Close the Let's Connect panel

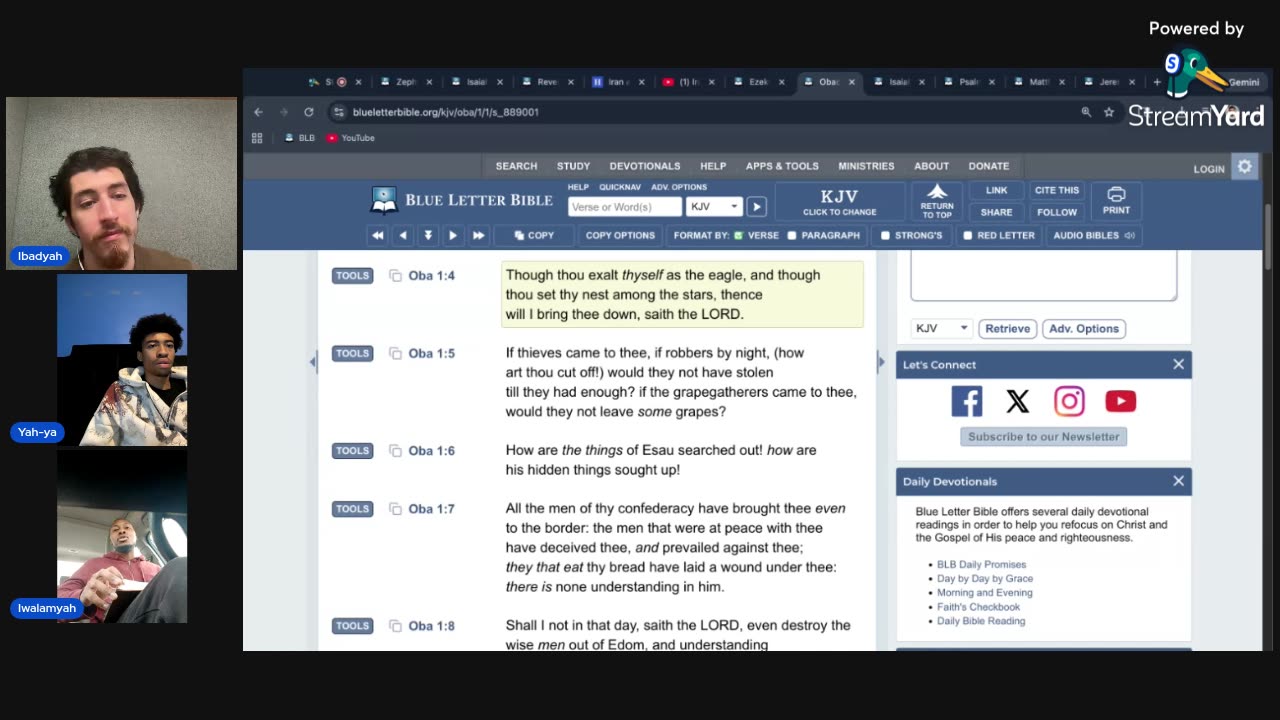point(1178,364)
